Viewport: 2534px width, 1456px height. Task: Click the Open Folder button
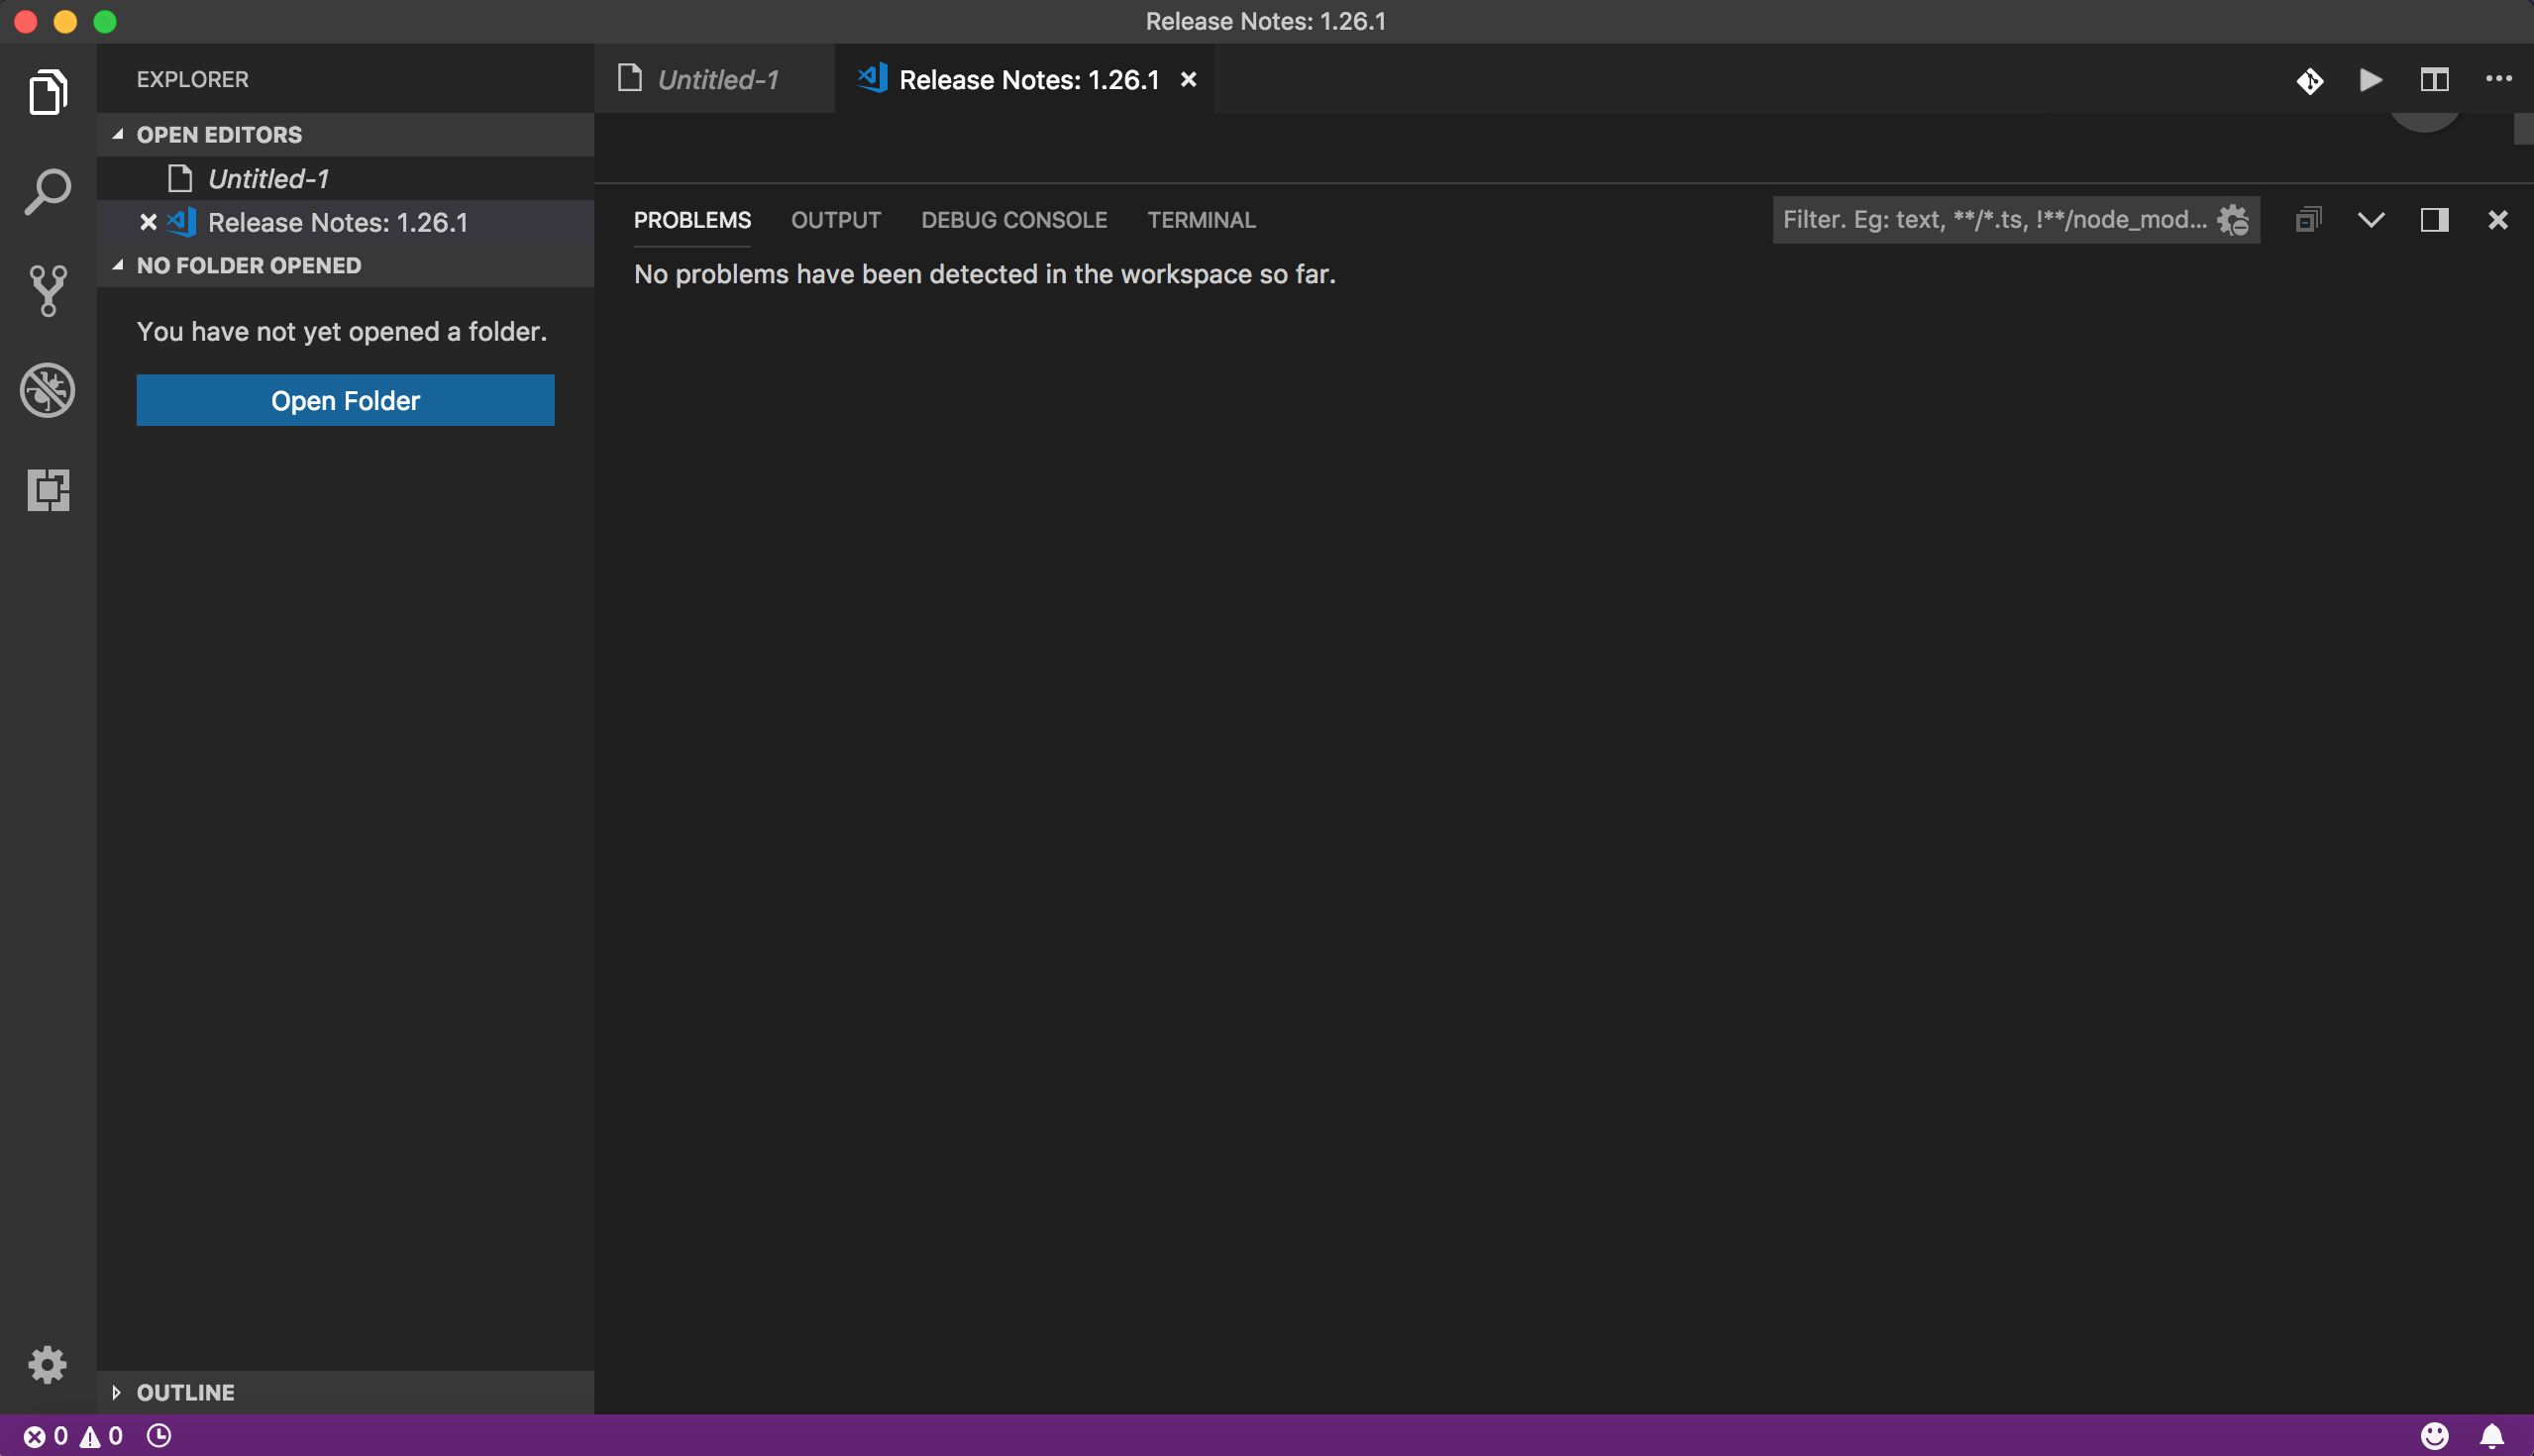click(x=345, y=400)
